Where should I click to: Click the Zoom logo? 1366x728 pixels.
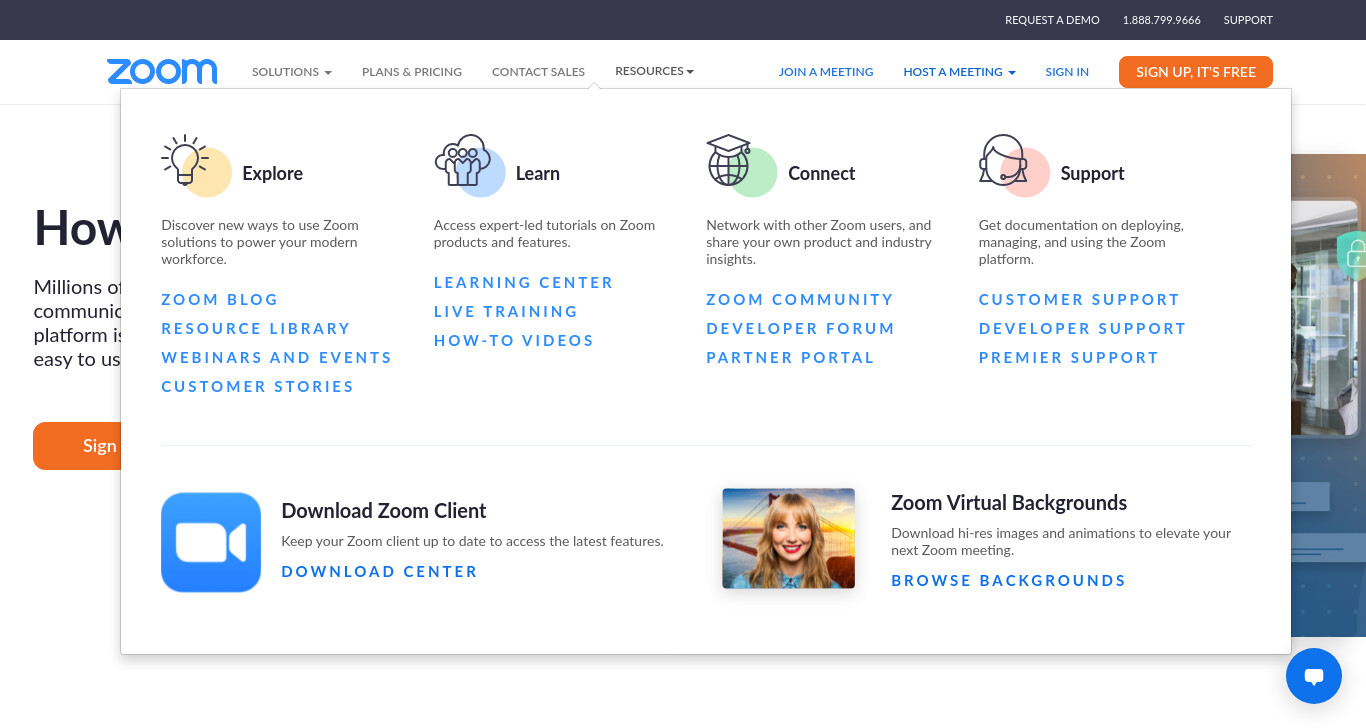pos(162,72)
